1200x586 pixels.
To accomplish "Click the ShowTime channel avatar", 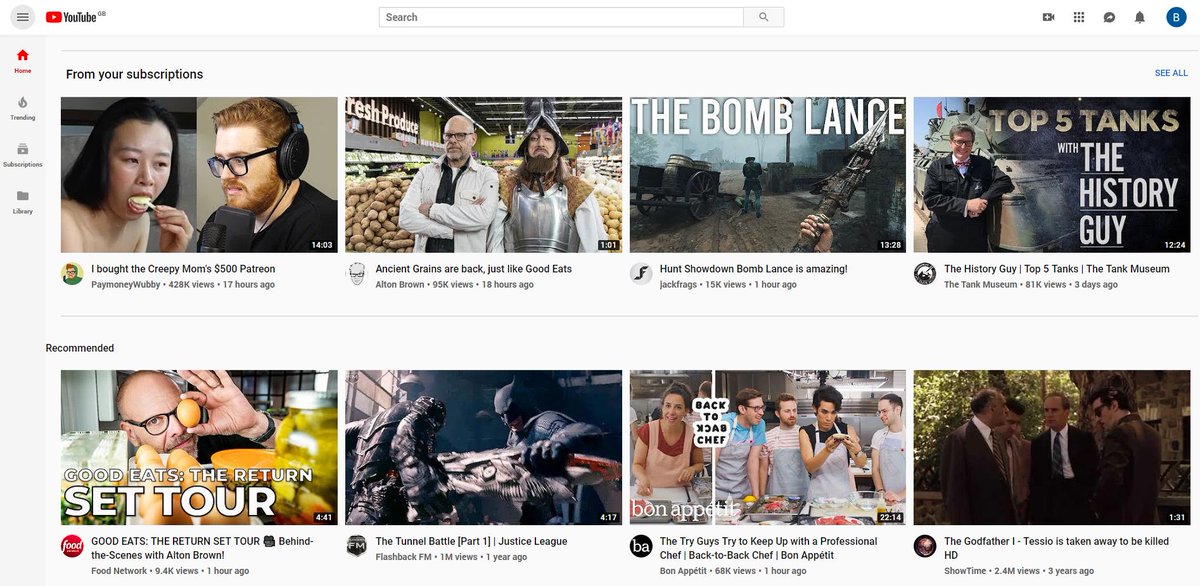I will click(925, 546).
